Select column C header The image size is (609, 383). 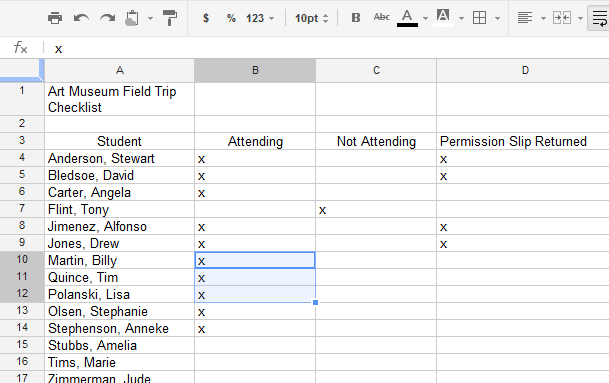click(376, 70)
